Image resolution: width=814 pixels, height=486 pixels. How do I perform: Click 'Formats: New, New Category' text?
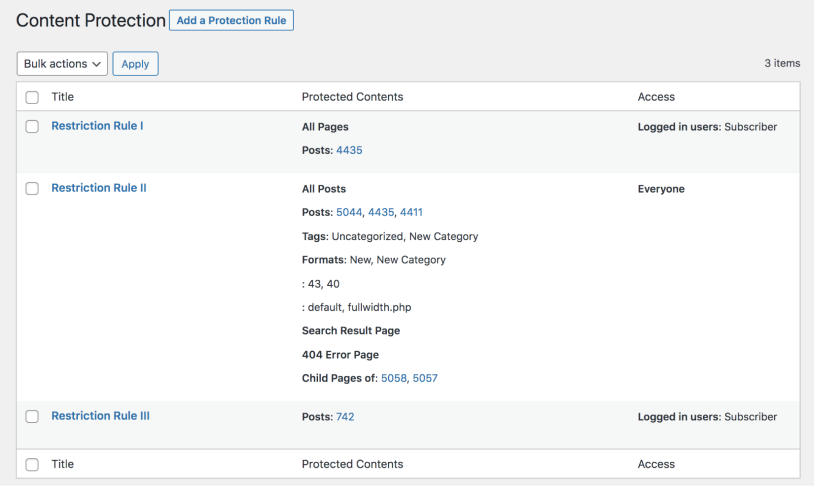[x=374, y=260]
